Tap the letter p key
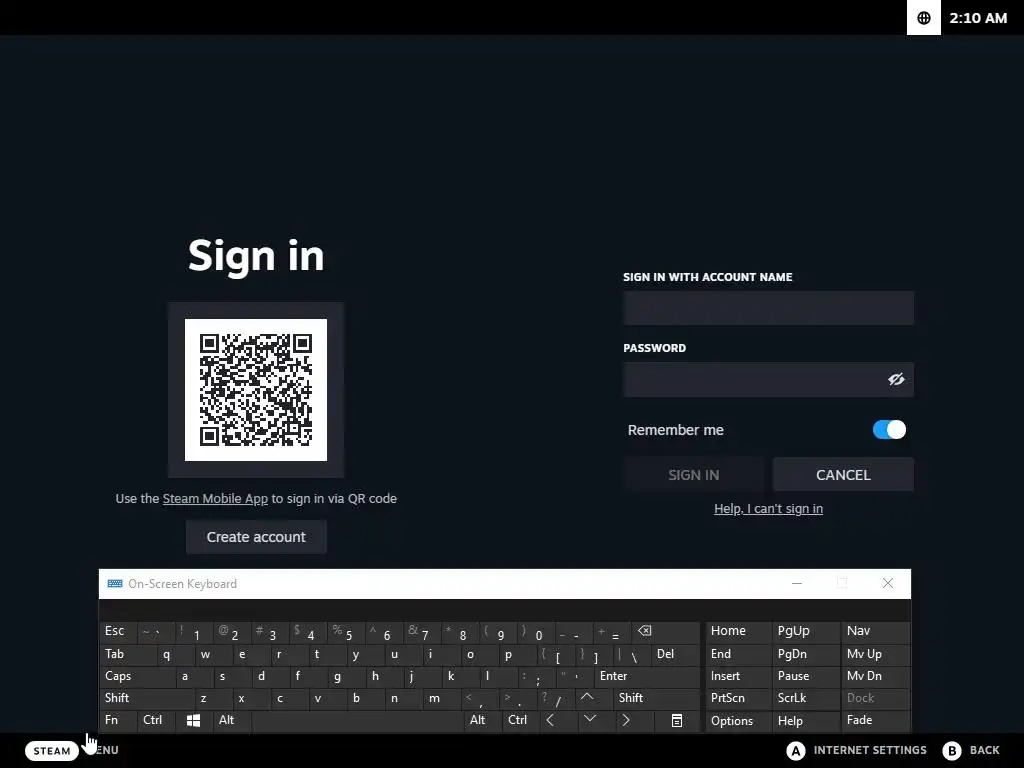Screen dimensions: 1024x768 pos(518,654)
